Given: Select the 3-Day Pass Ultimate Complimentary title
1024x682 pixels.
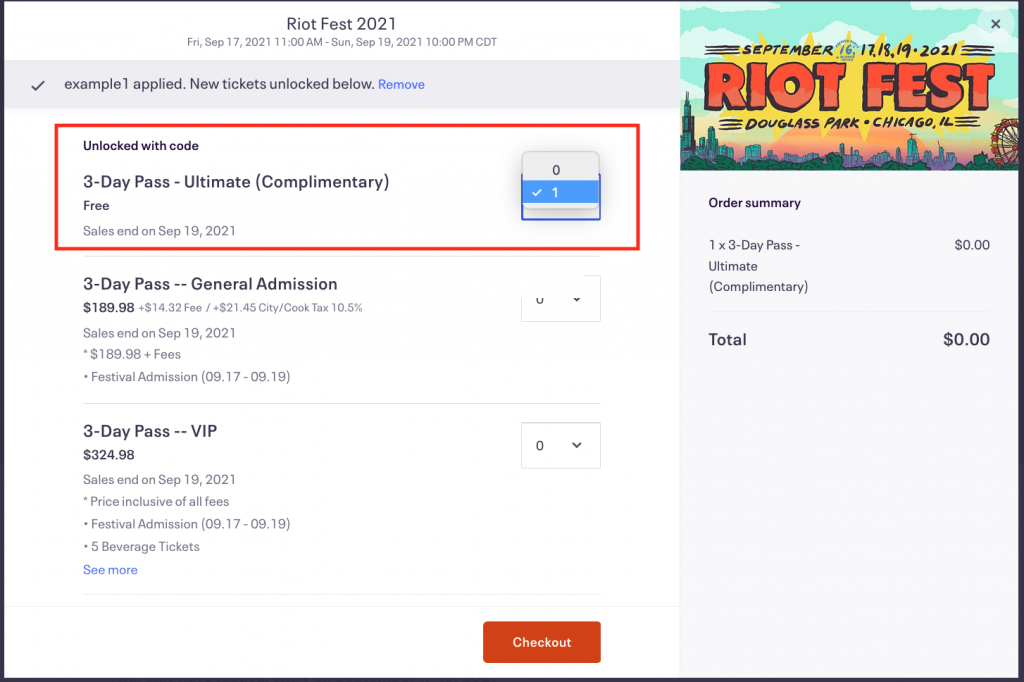Looking at the screenshot, I should [x=236, y=182].
